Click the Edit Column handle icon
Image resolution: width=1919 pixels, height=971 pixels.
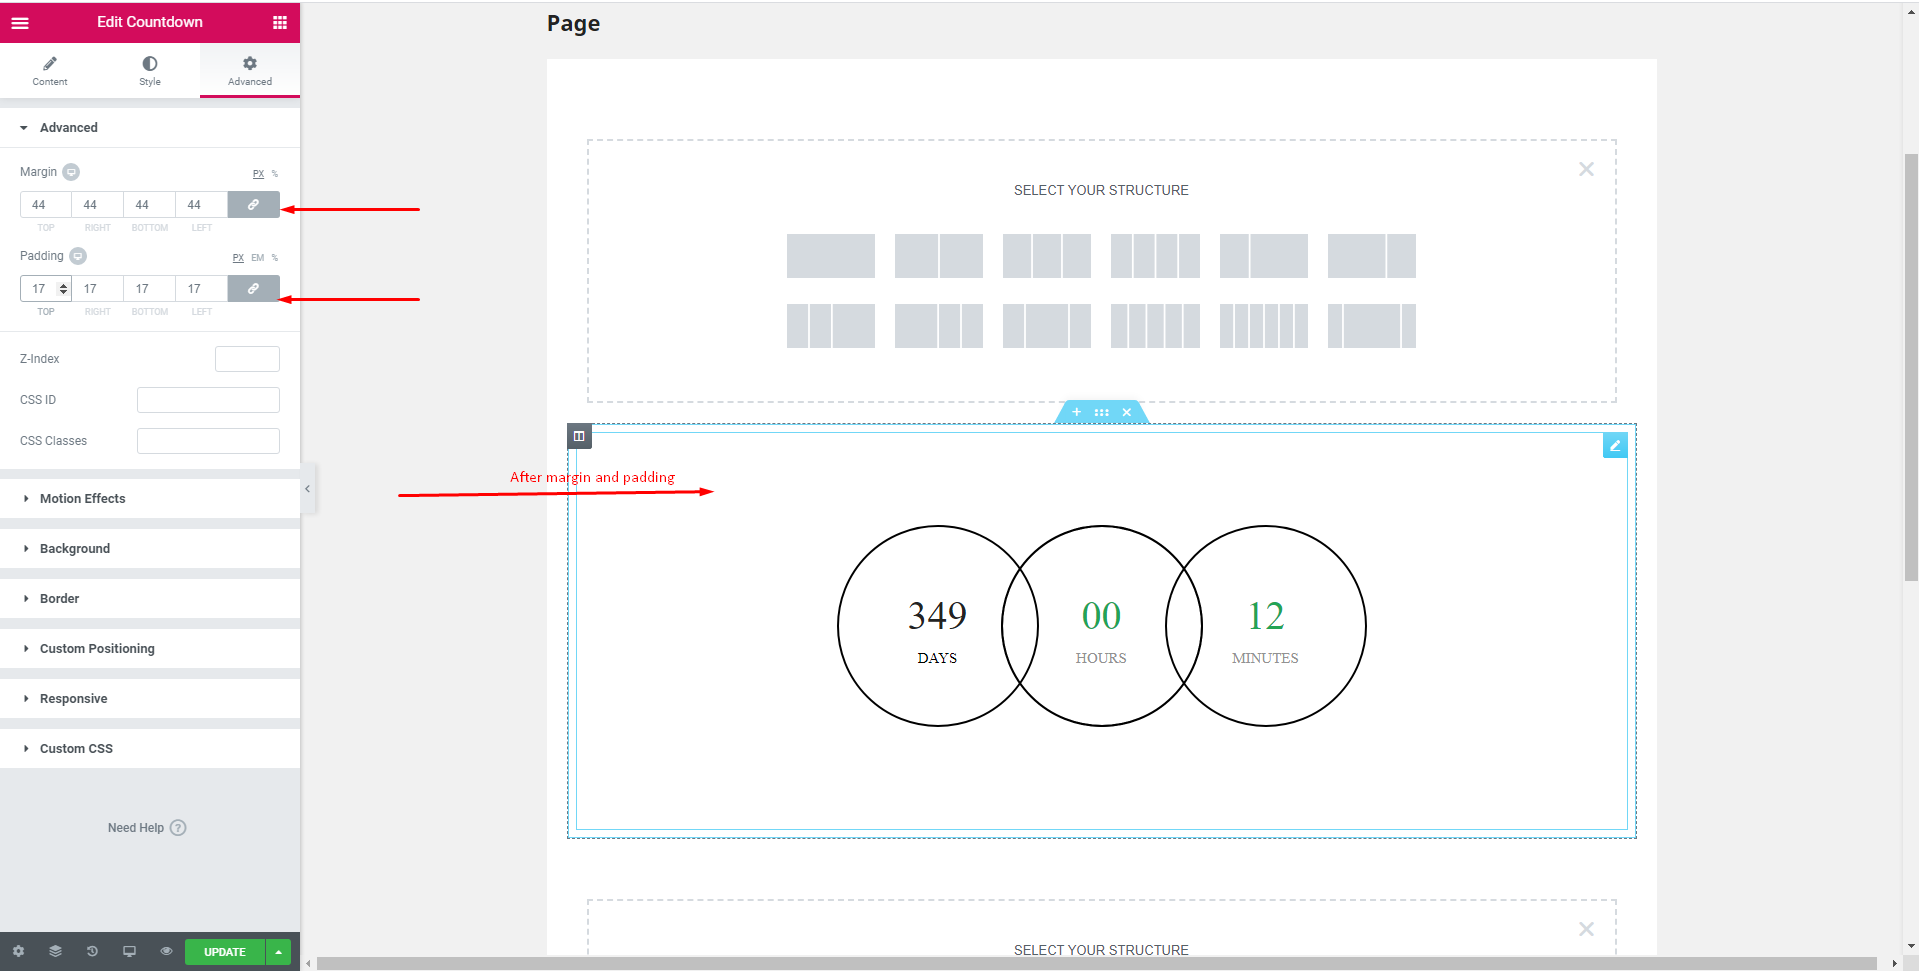tap(579, 436)
